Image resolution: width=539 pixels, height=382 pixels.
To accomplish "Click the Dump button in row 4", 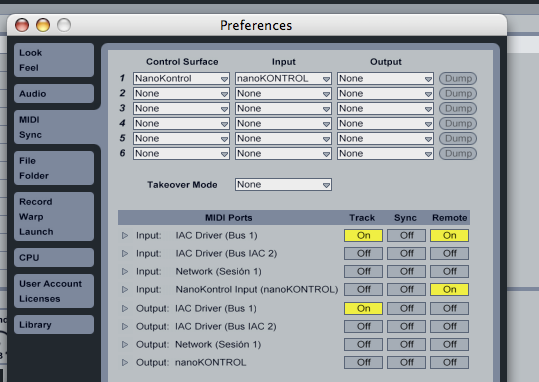I will pos(458,123).
